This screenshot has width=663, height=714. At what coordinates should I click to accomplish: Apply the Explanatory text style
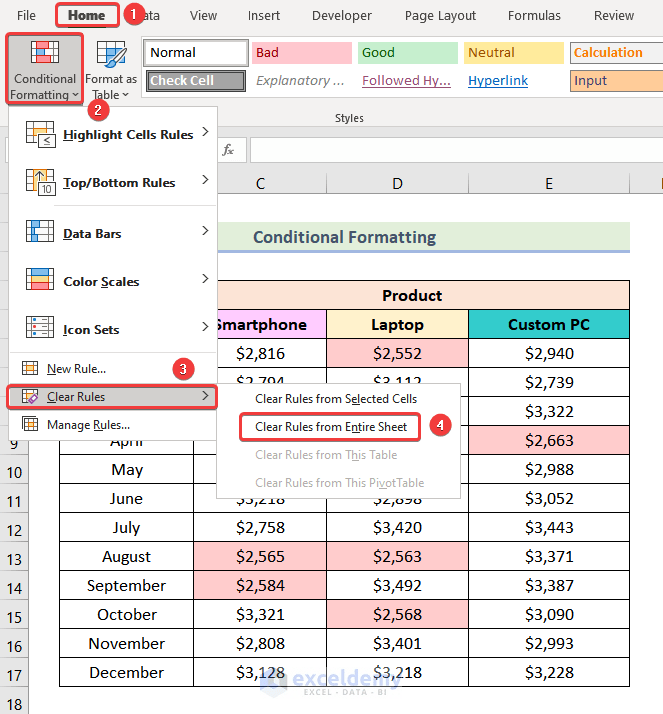pos(301,81)
